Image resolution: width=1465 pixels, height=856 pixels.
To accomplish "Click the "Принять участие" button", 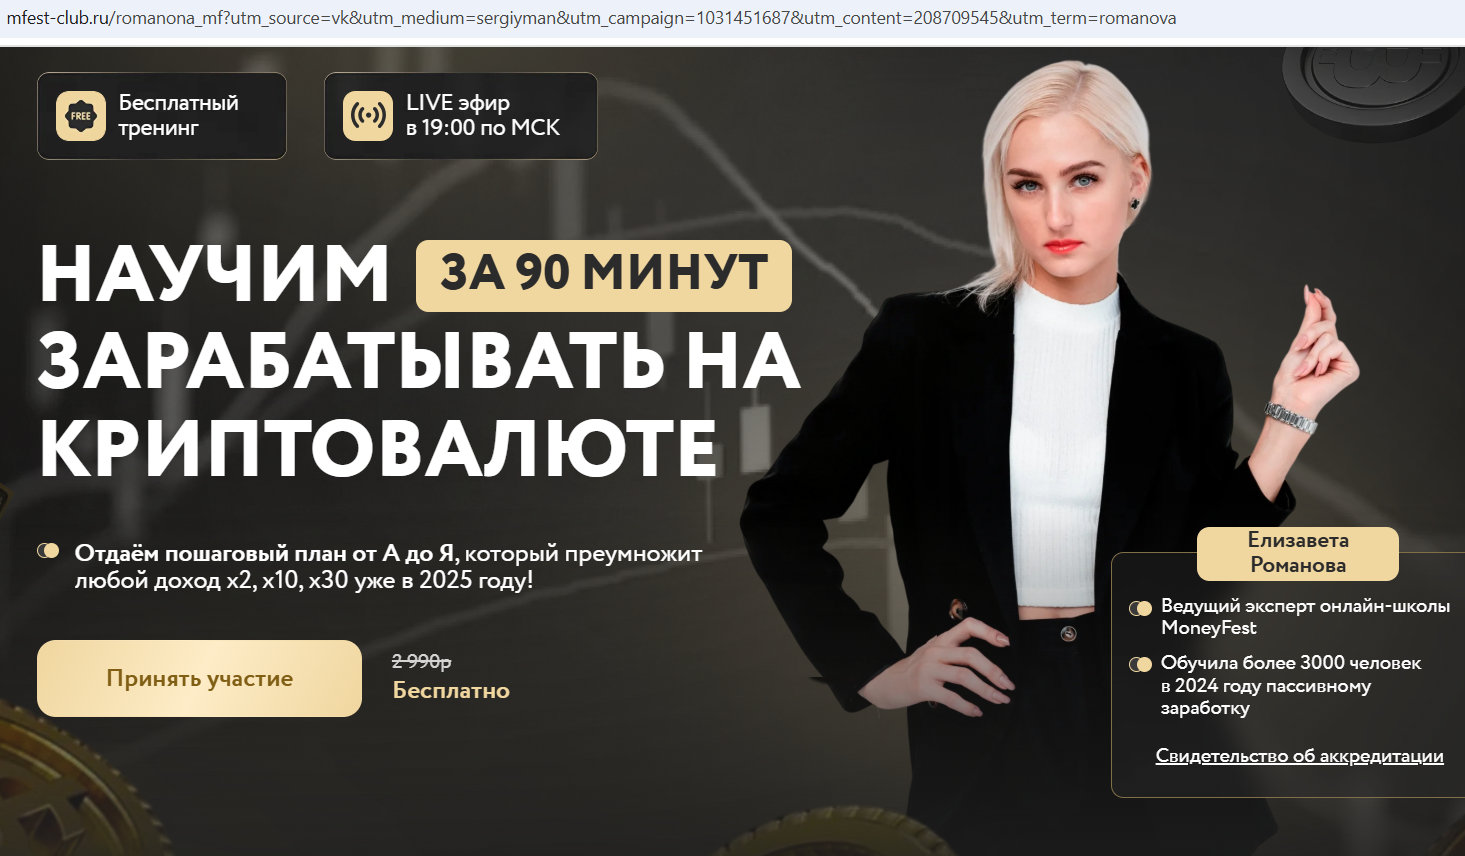I will pos(199,678).
